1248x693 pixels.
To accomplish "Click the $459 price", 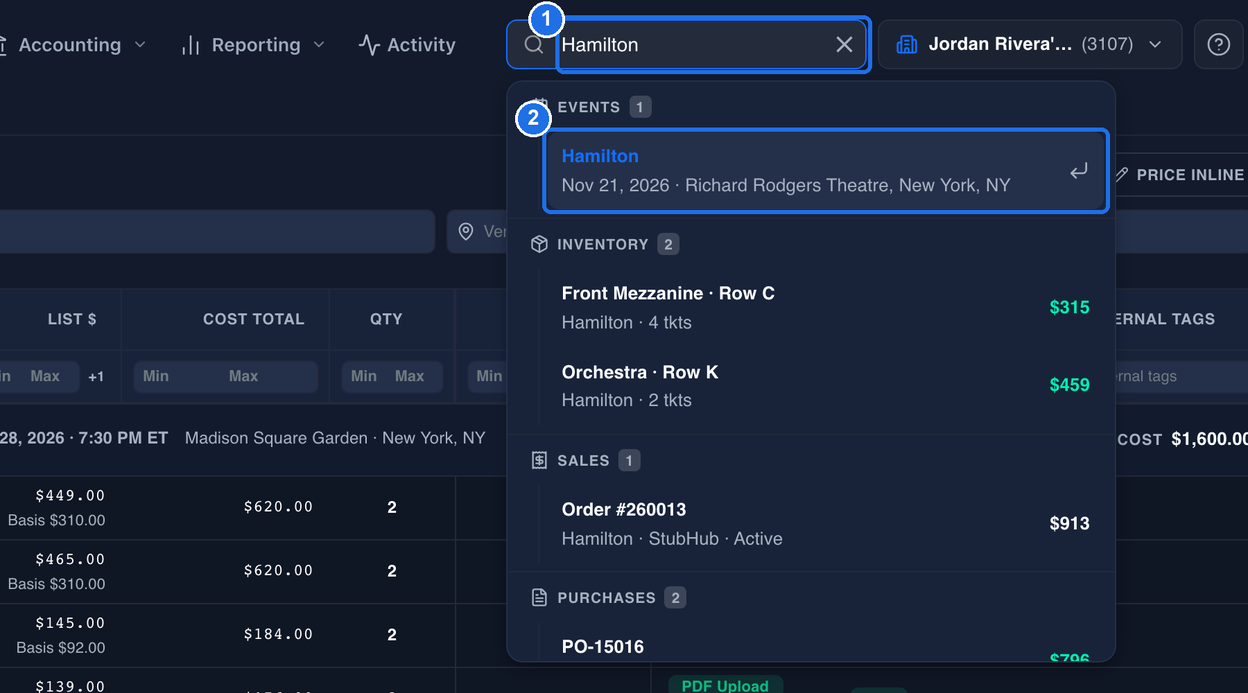I will coord(1069,385).
